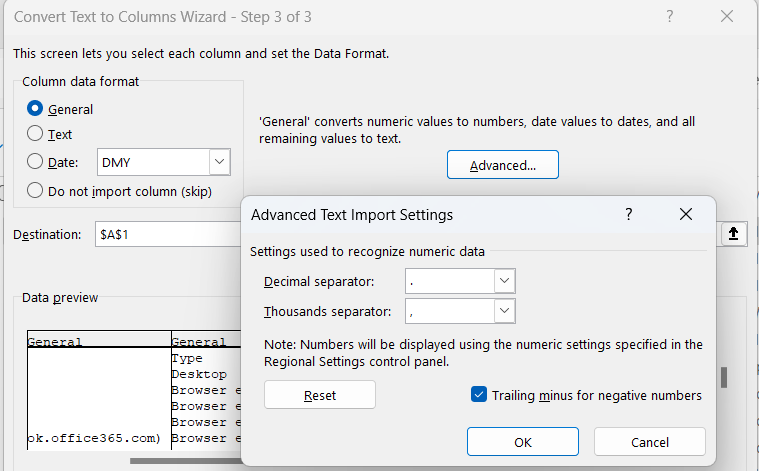Select the Text column data format
This screenshot has width=759, height=471.
[36, 134]
